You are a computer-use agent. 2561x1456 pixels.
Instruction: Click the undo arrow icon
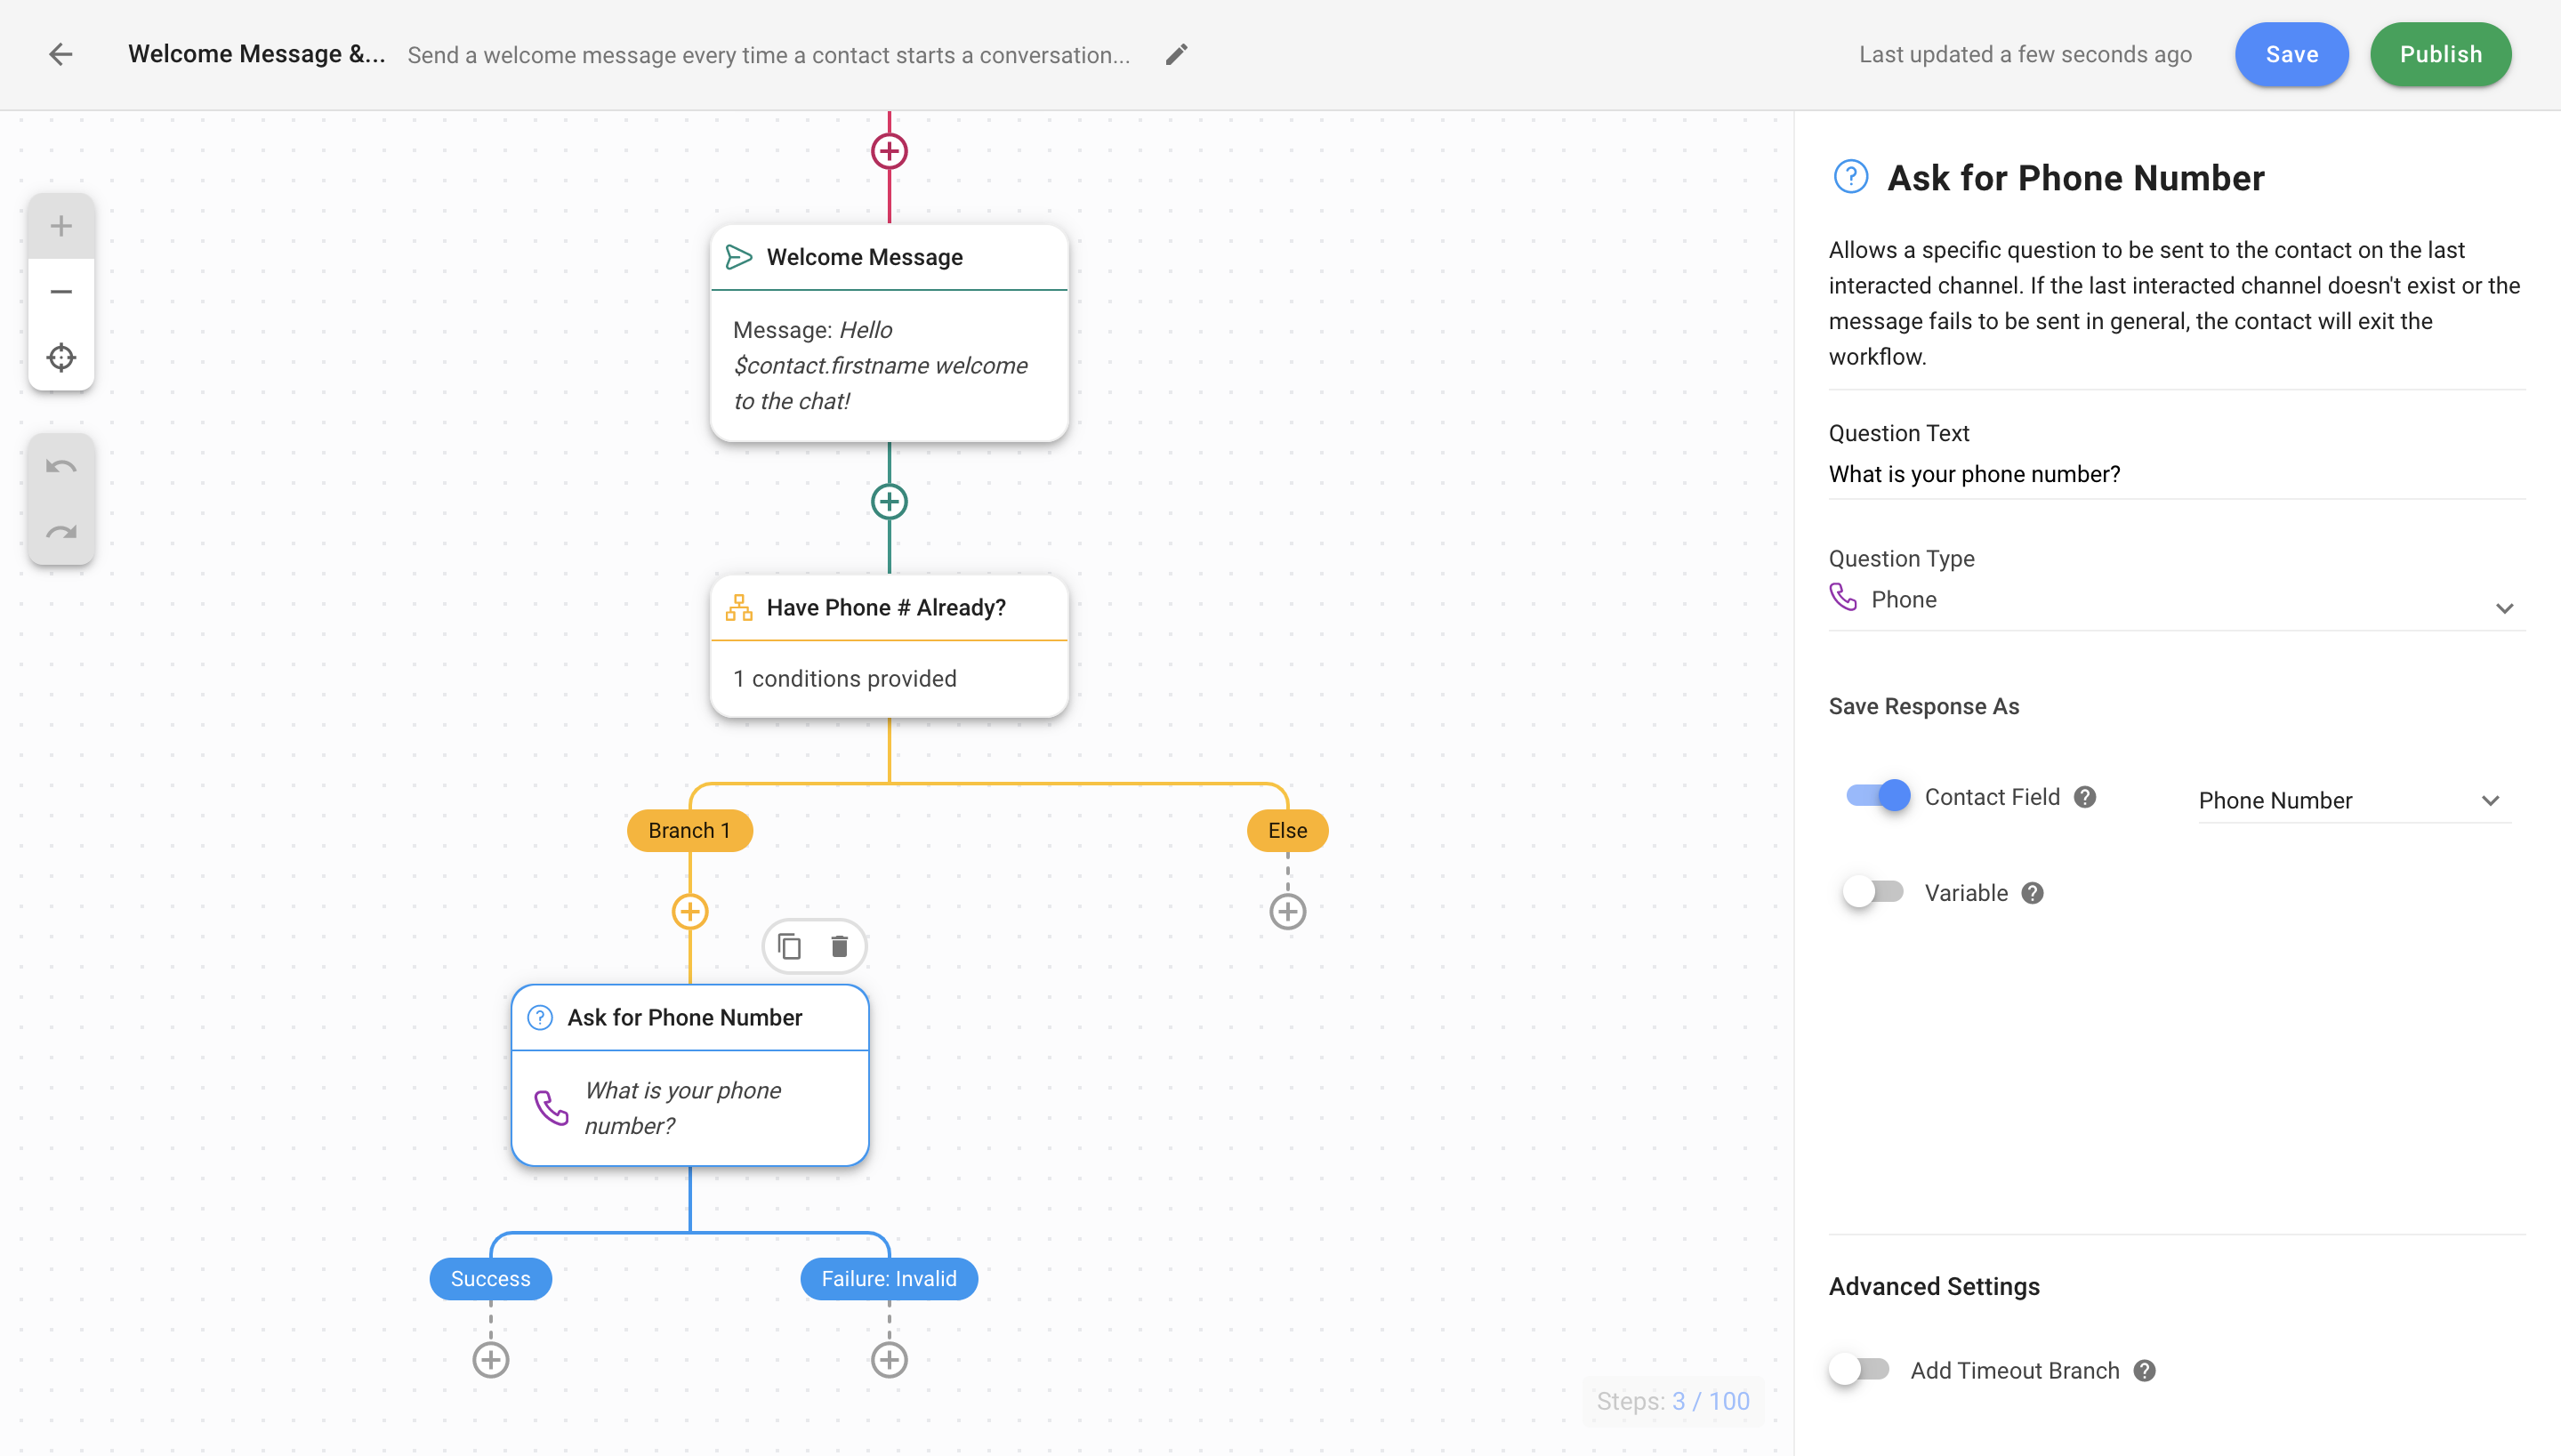[x=61, y=467]
